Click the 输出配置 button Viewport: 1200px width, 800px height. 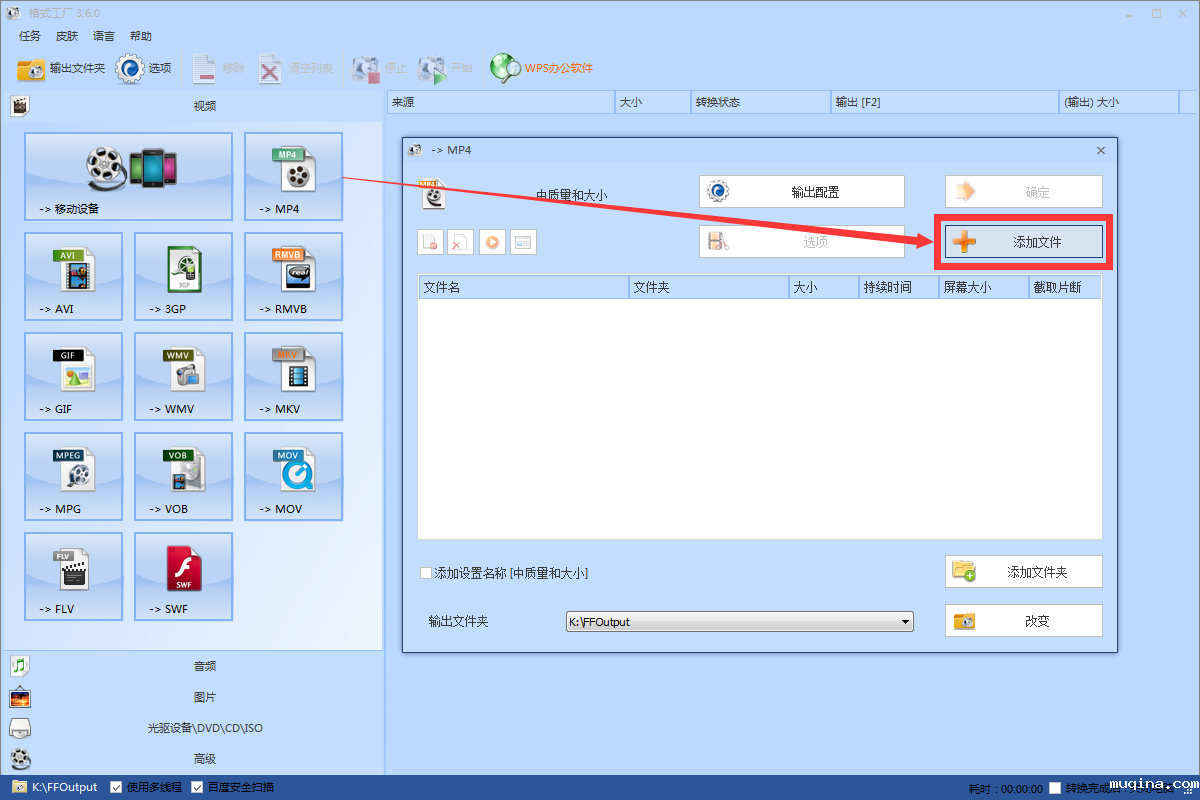pos(802,192)
